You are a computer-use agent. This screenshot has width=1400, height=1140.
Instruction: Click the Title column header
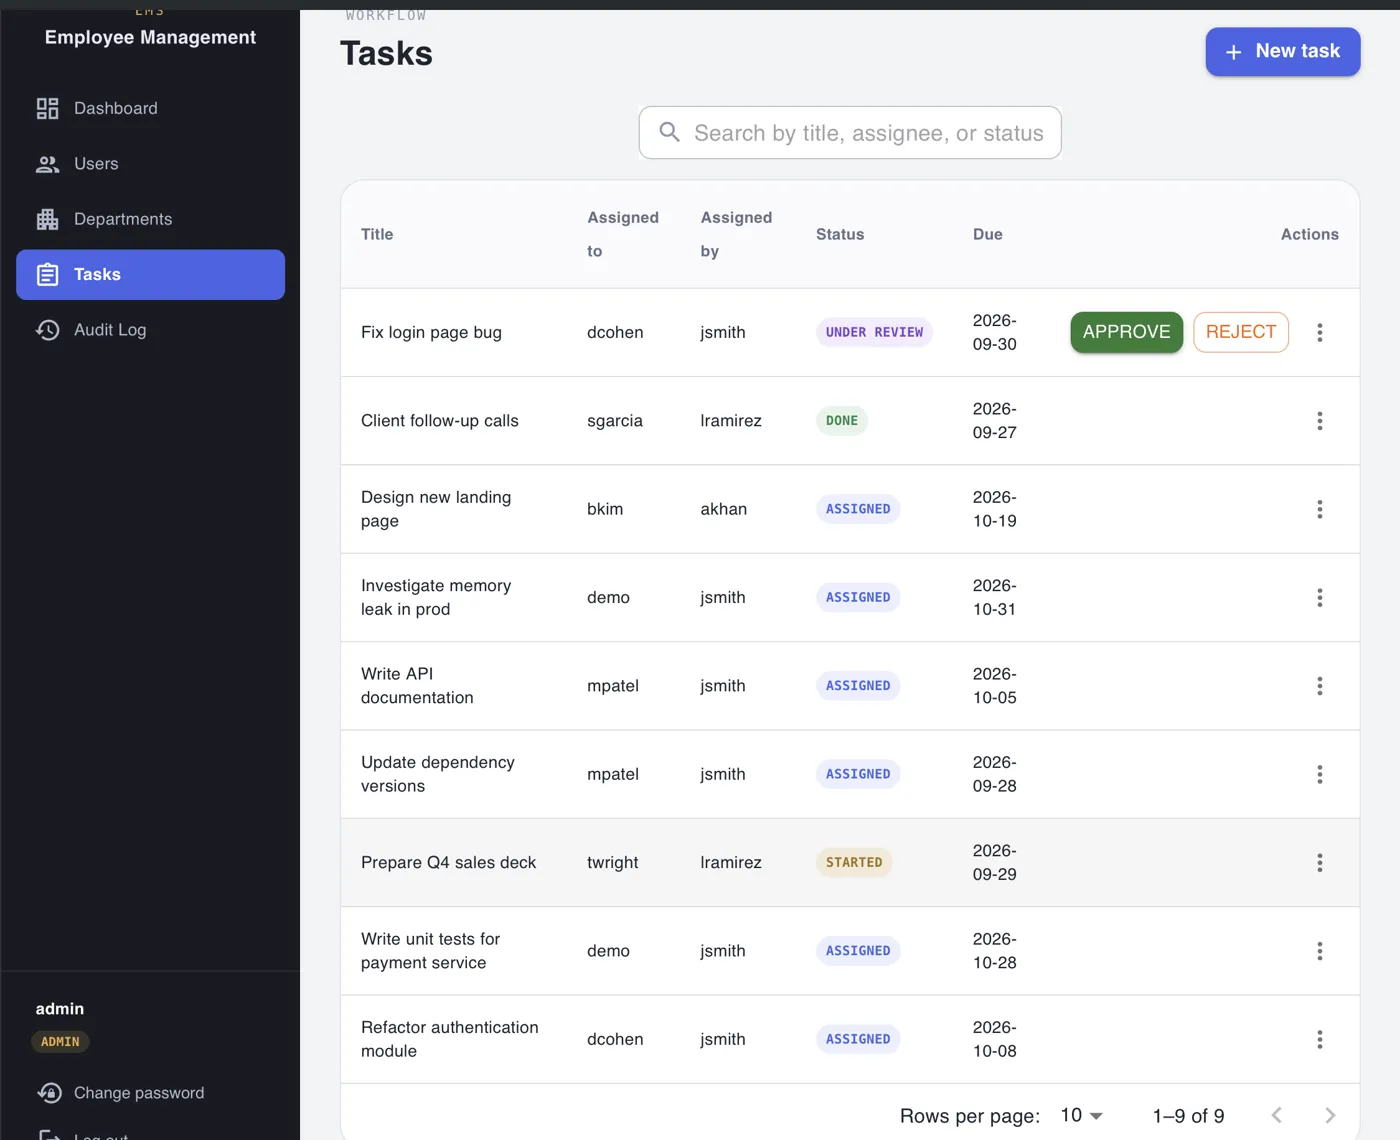377,234
